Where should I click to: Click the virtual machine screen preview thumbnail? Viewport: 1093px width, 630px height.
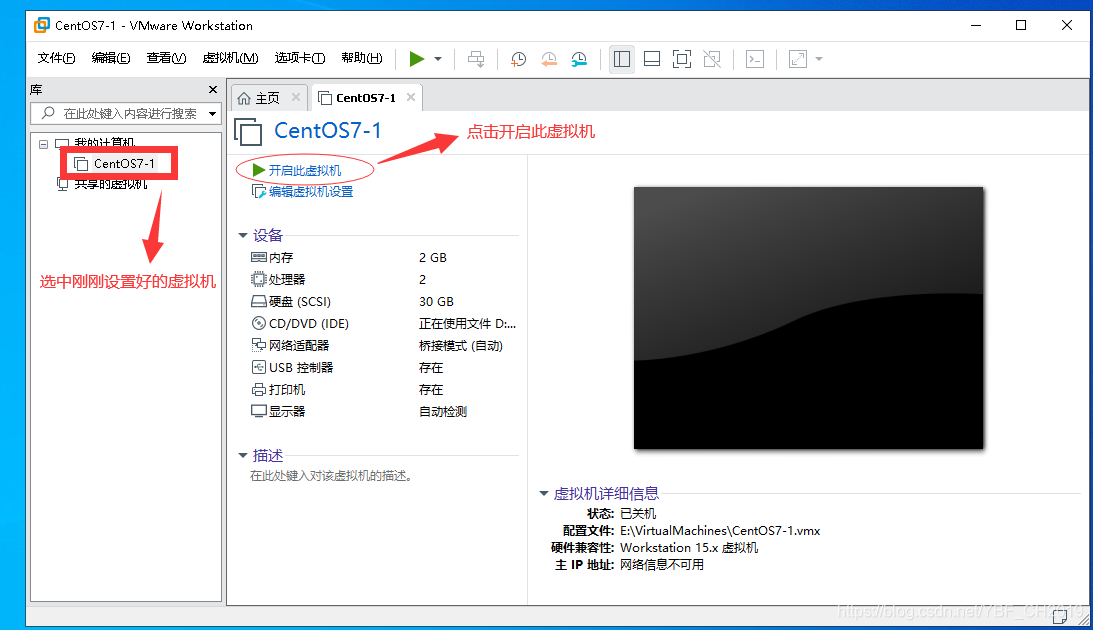(x=809, y=318)
